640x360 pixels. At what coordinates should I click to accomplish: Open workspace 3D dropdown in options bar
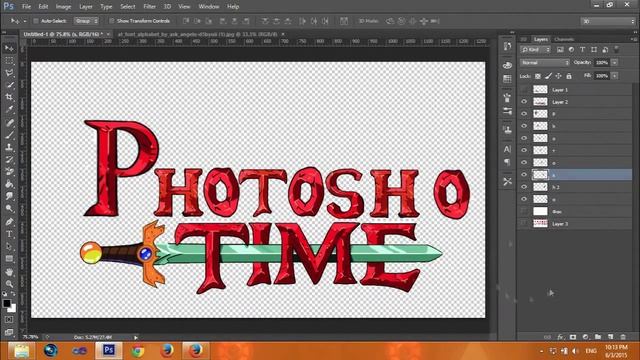coord(608,21)
